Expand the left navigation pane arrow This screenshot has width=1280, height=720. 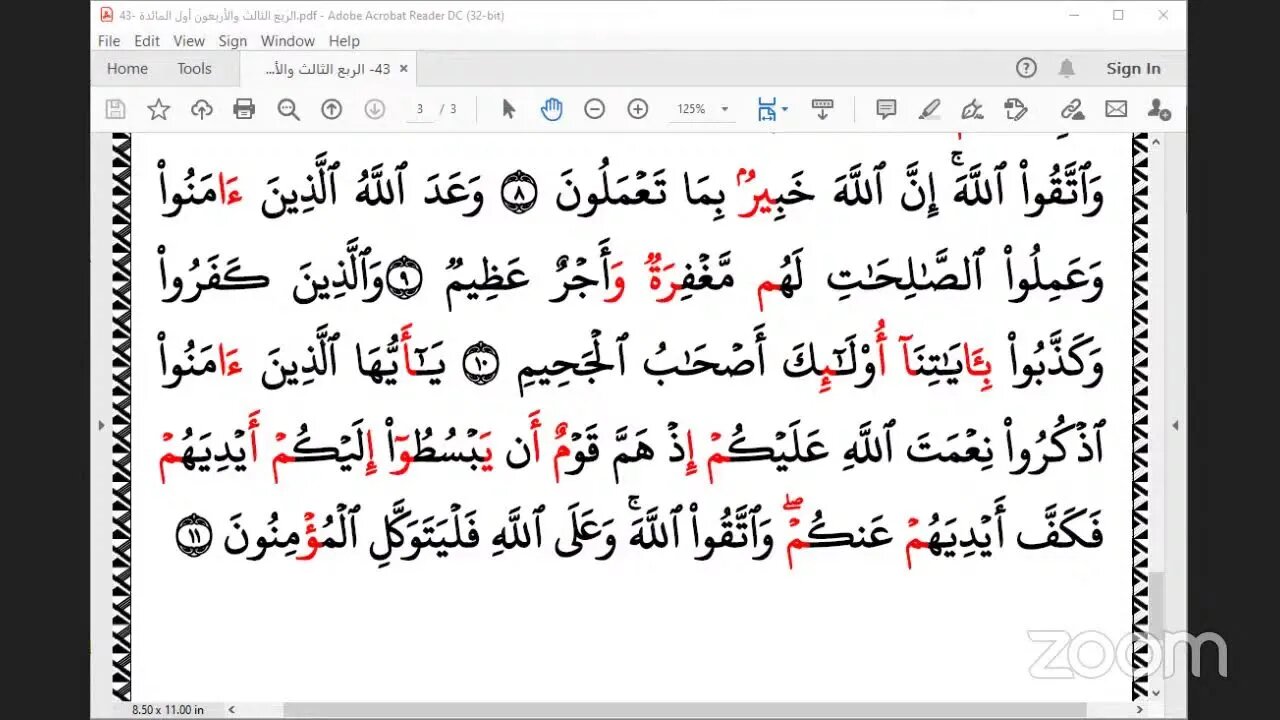coord(100,425)
